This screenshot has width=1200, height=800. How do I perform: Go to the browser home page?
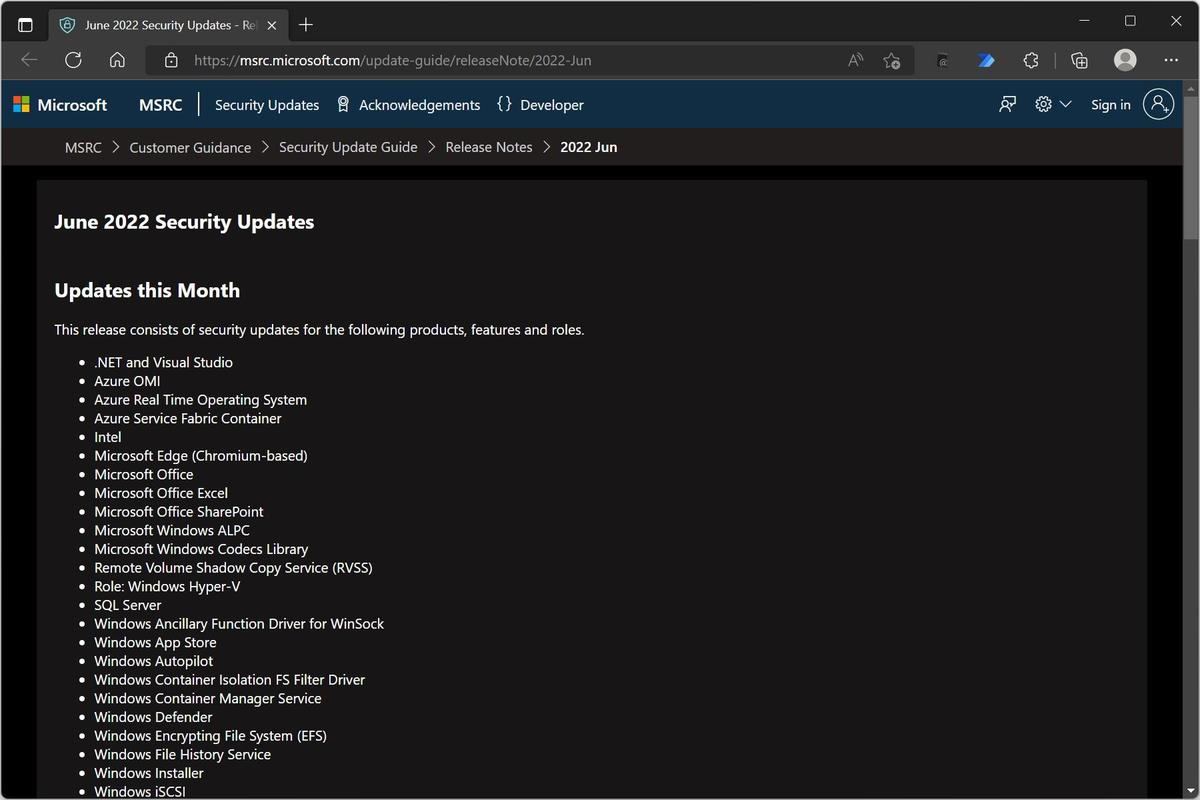[117, 60]
